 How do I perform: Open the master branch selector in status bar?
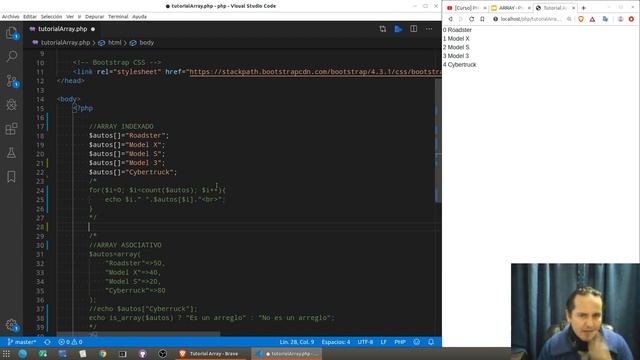[22, 342]
